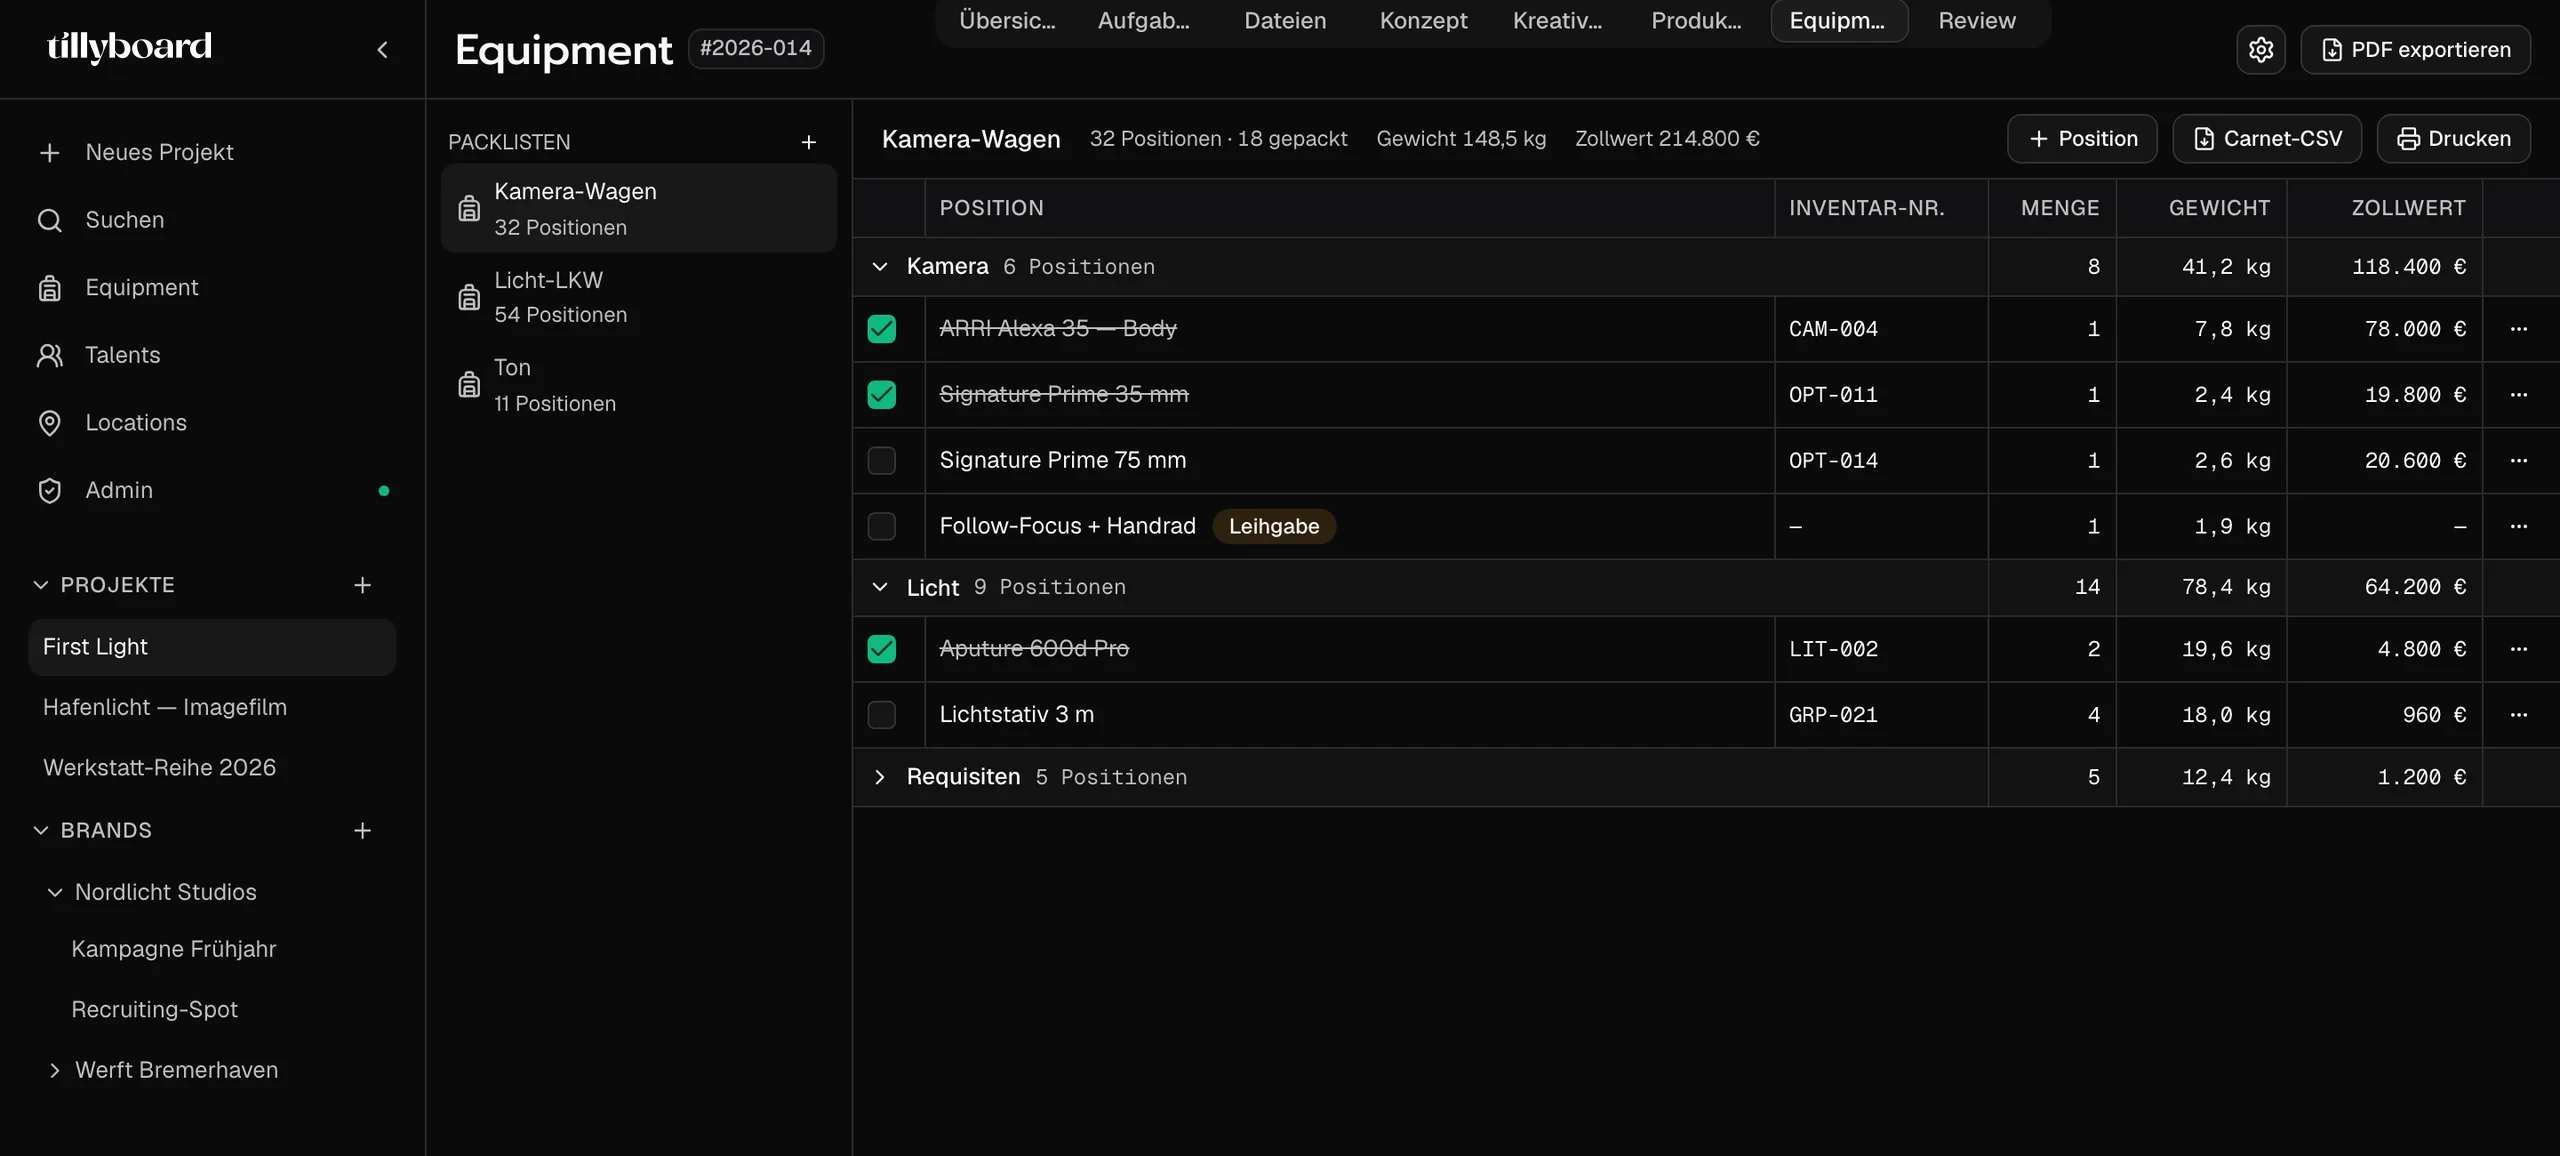Expand the Requisiten group
The height and width of the screenshot is (1156, 2560).
coord(879,777)
